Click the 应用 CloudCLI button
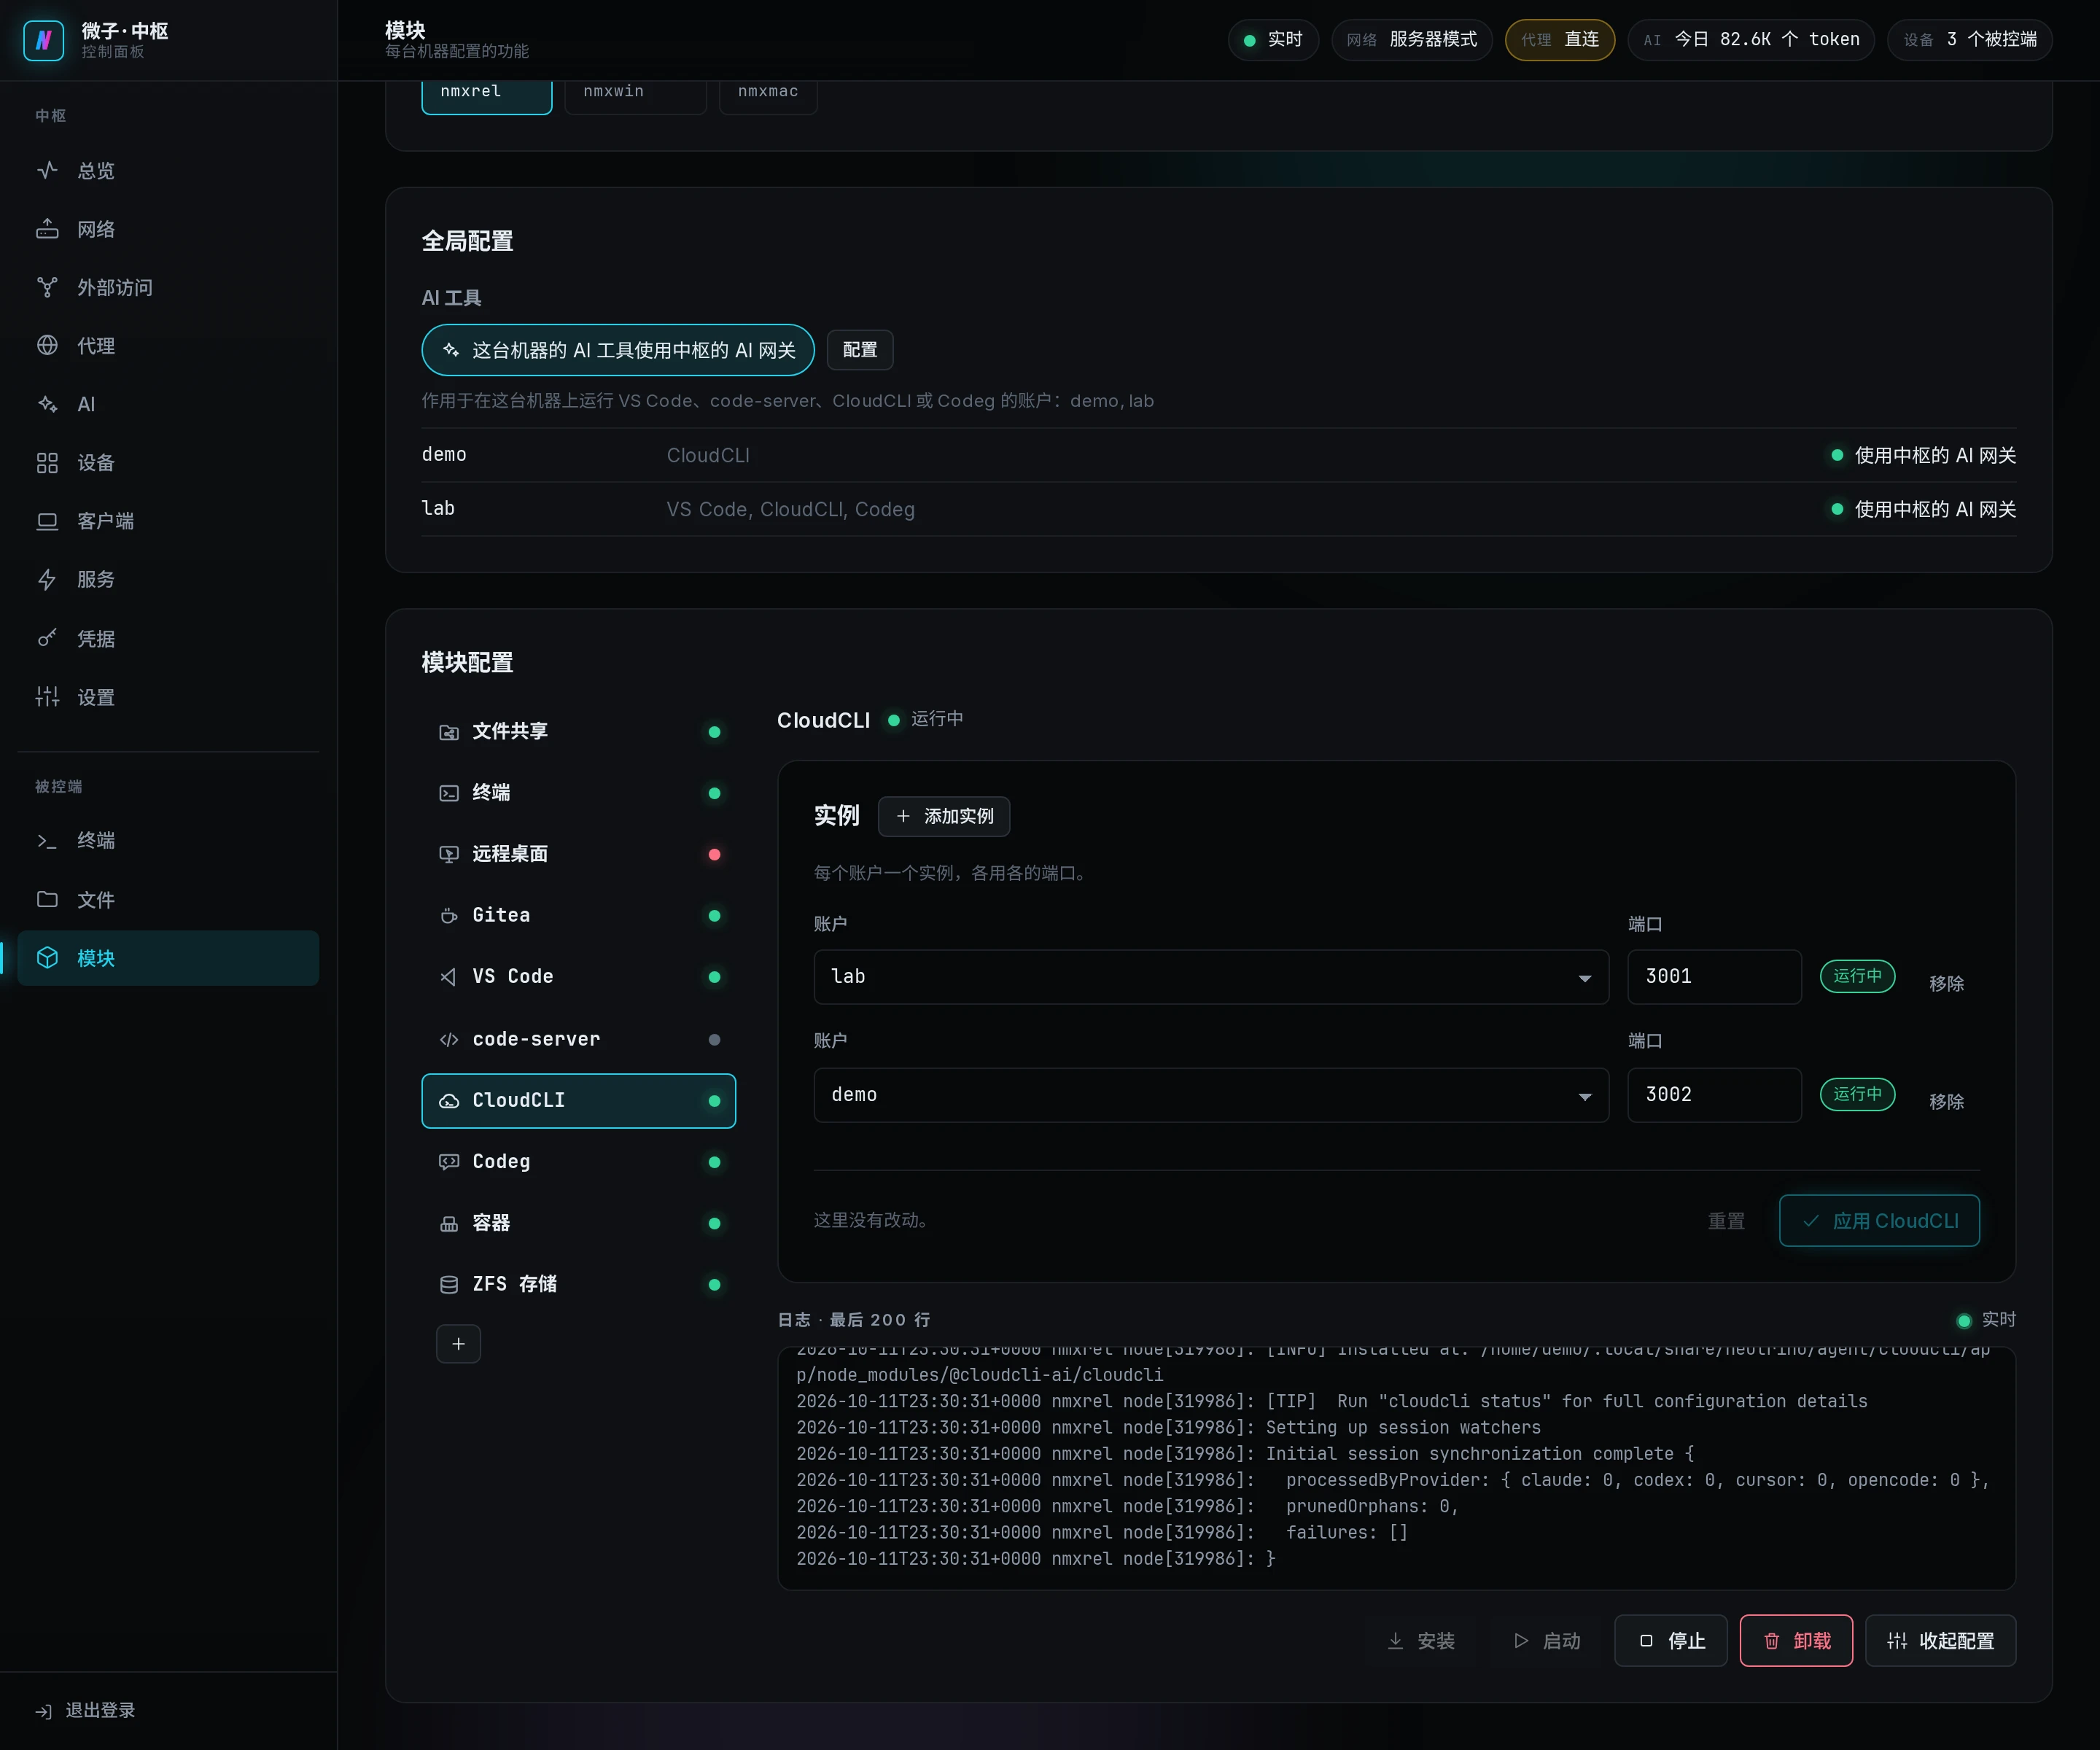 1879,1221
